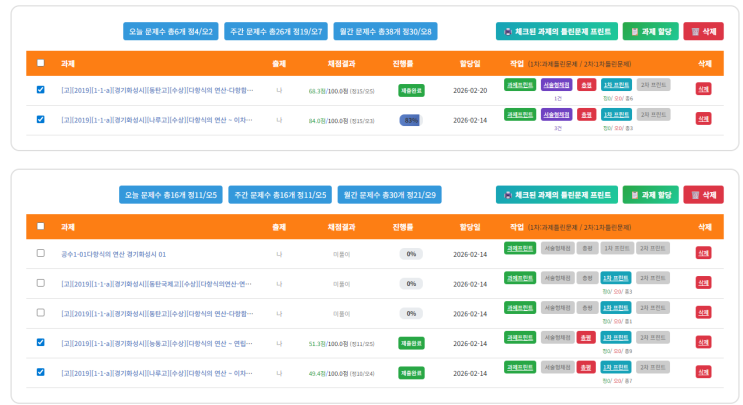Open 서술형채점 for the 84.0점 assignment
743x405 pixels.
[557, 115]
